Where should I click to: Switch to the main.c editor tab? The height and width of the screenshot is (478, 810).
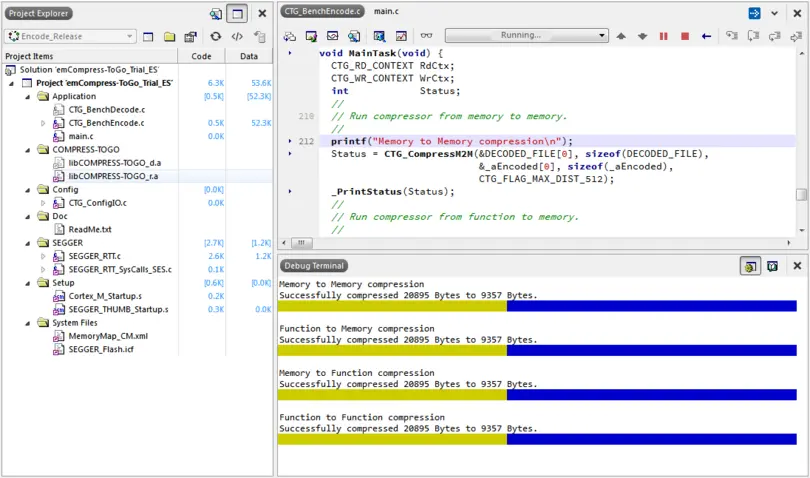click(x=387, y=11)
